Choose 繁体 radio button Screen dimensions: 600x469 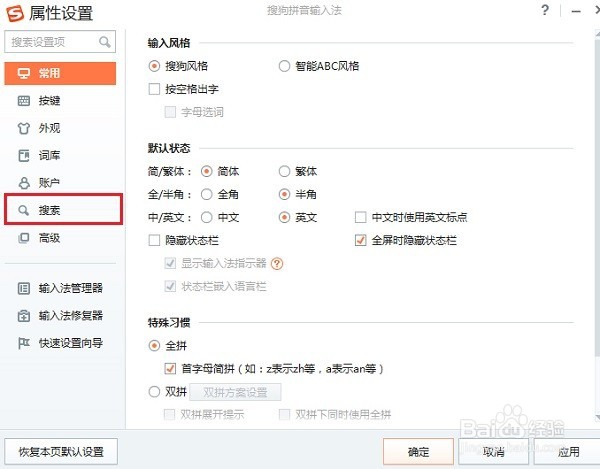284,171
